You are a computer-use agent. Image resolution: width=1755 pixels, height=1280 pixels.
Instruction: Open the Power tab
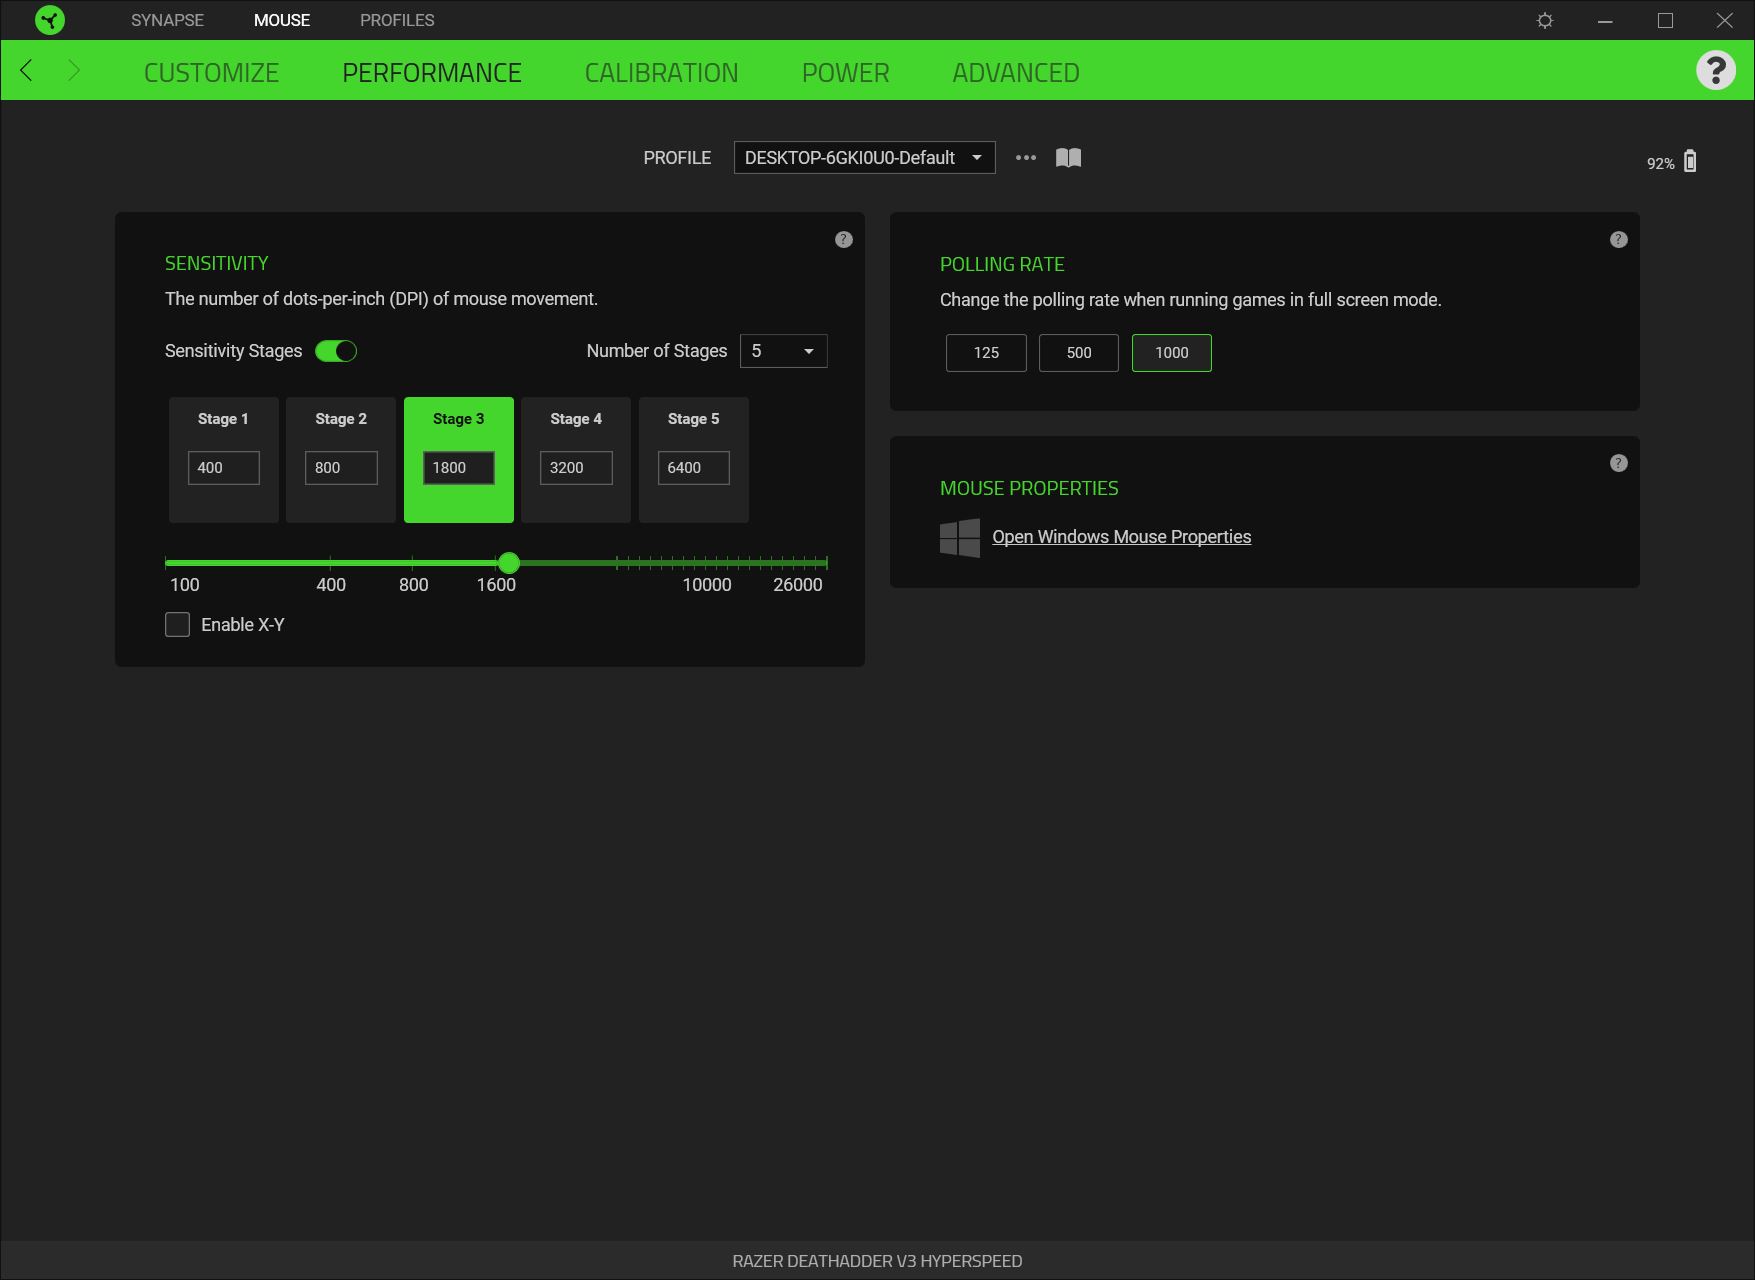(845, 72)
